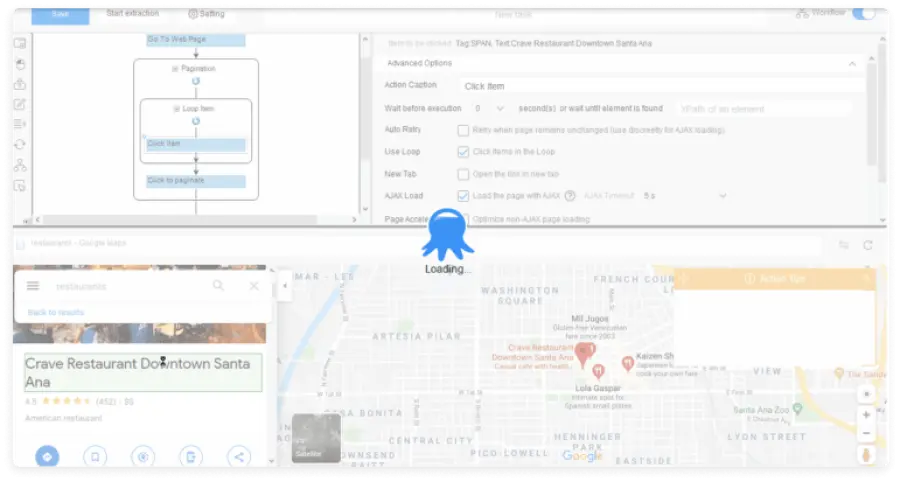This screenshot has height=482, width=900.
Task: Click the Action tips orange header
Action: [x=774, y=279]
